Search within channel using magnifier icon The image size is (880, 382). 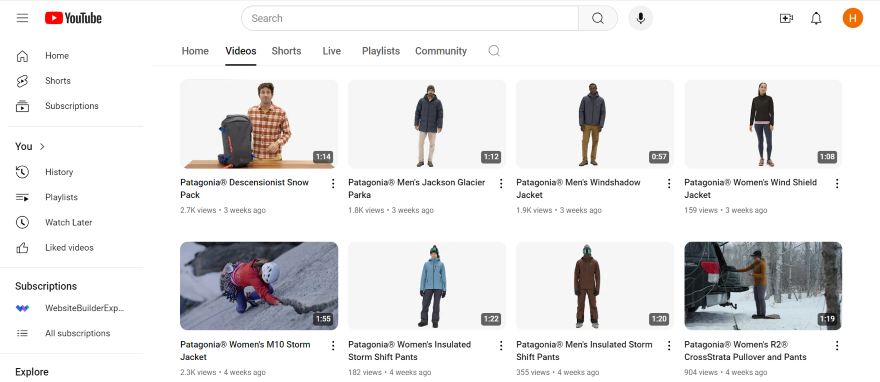494,51
